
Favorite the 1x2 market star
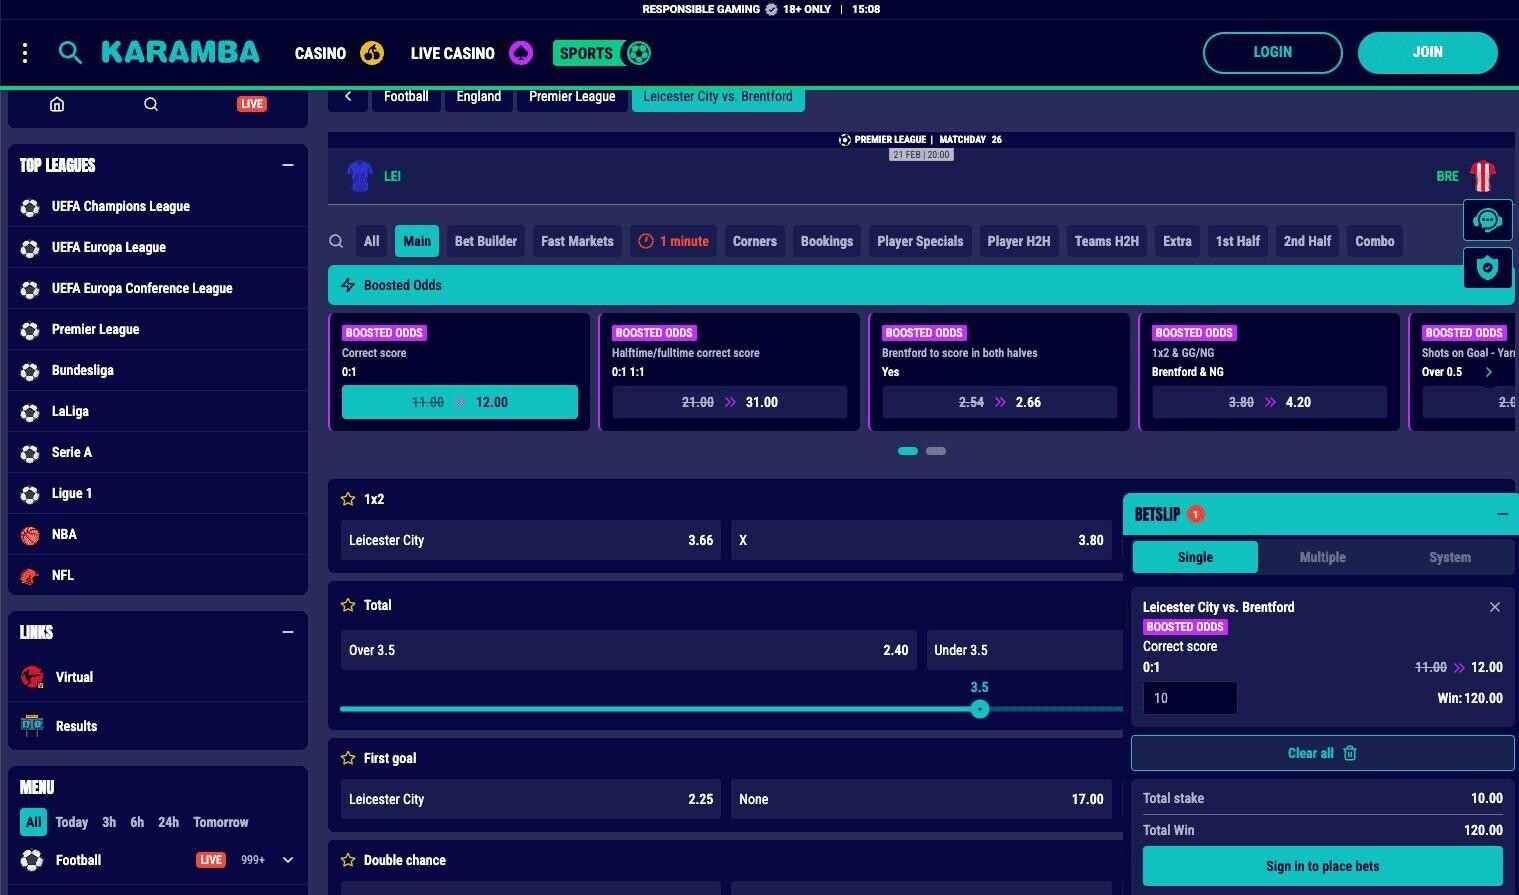348,499
